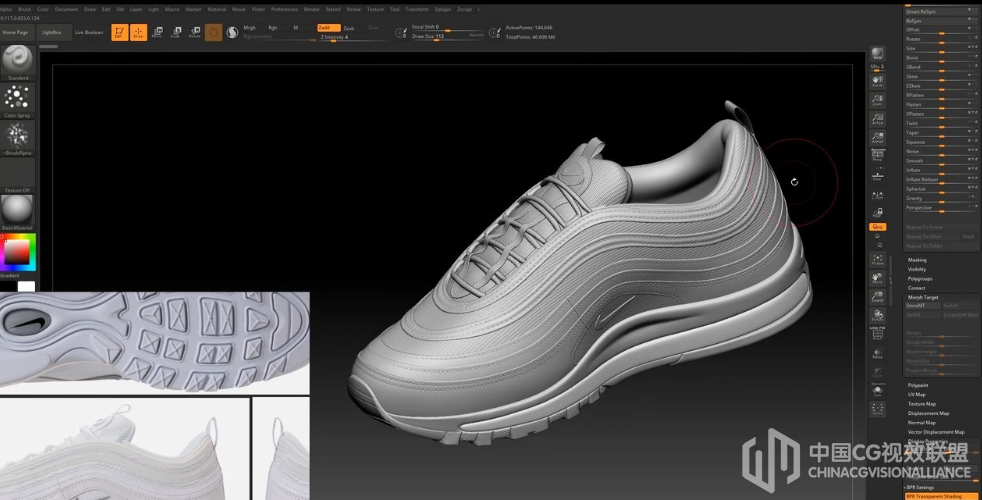Image resolution: width=982 pixels, height=500 pixels.
Task: Toggle the Solo icon
Action: [877, 391]
